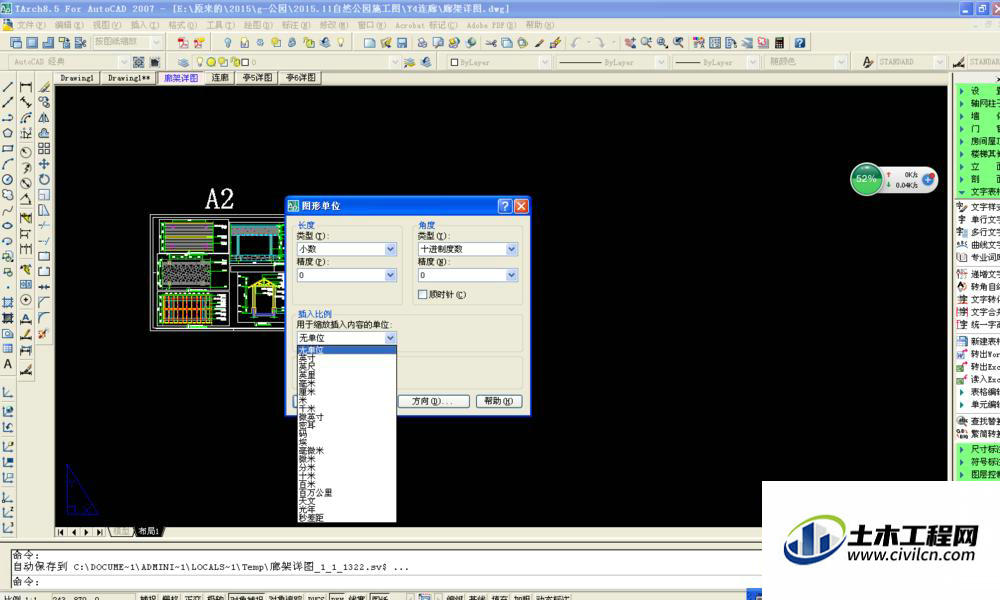Click the Save icon in the toolbar
This screenshot has width=1000, height=600.
(x=402, y=43)
